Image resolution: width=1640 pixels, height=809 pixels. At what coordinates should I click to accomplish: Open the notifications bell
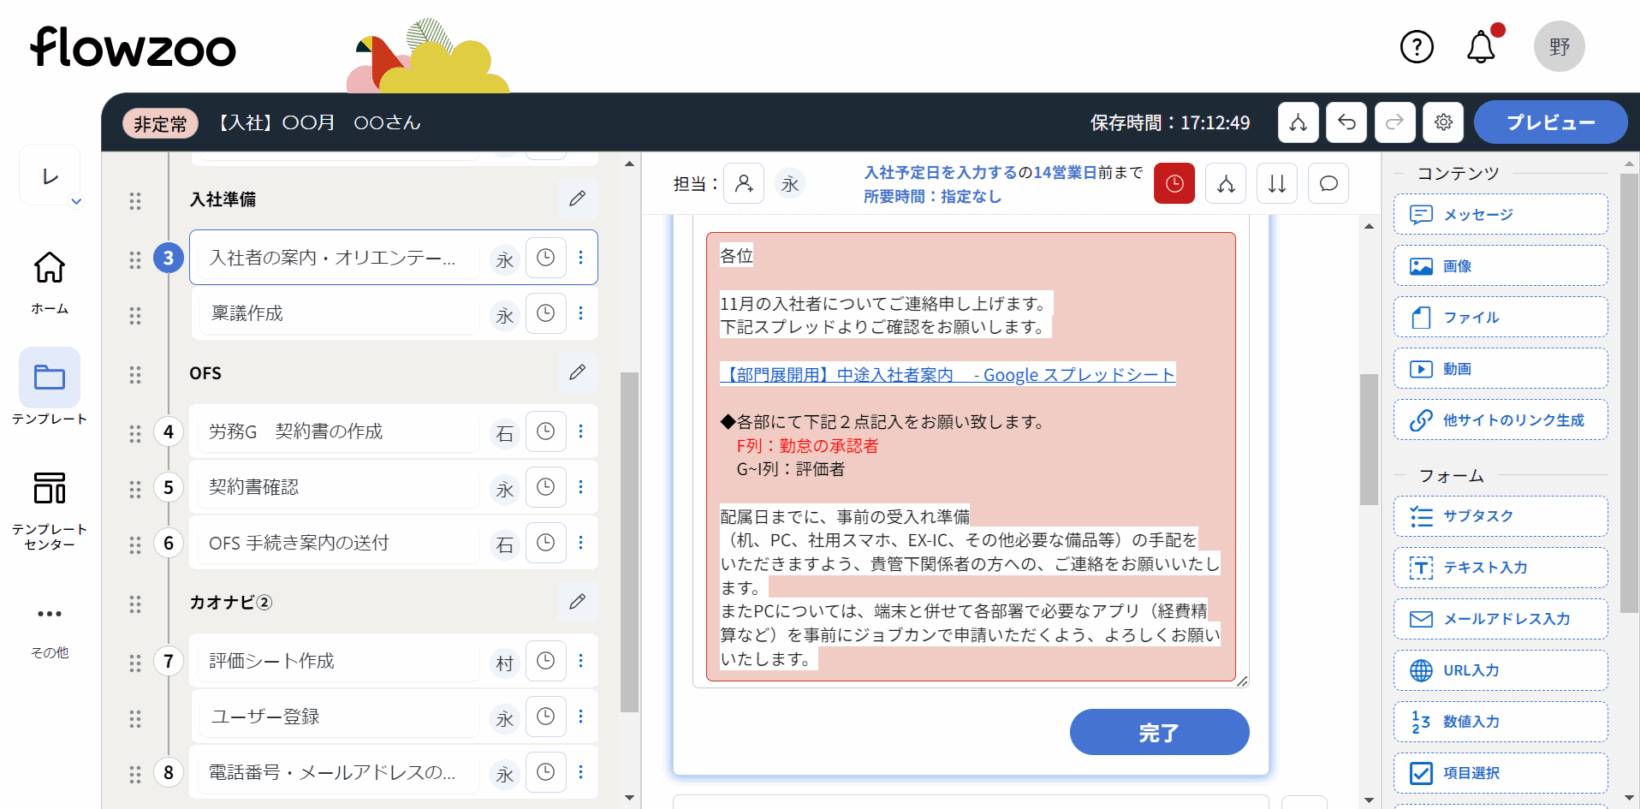pyautogui.click(x=1481, y=47)
